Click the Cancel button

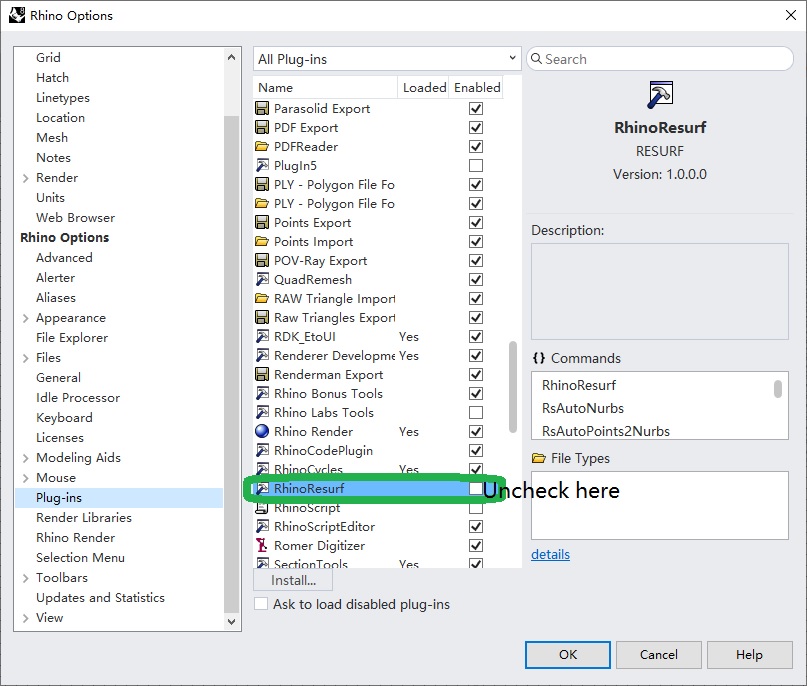tap(658, 655)
